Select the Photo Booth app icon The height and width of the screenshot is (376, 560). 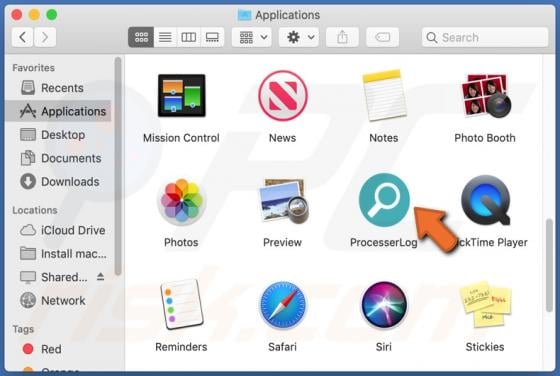point(485,95)
